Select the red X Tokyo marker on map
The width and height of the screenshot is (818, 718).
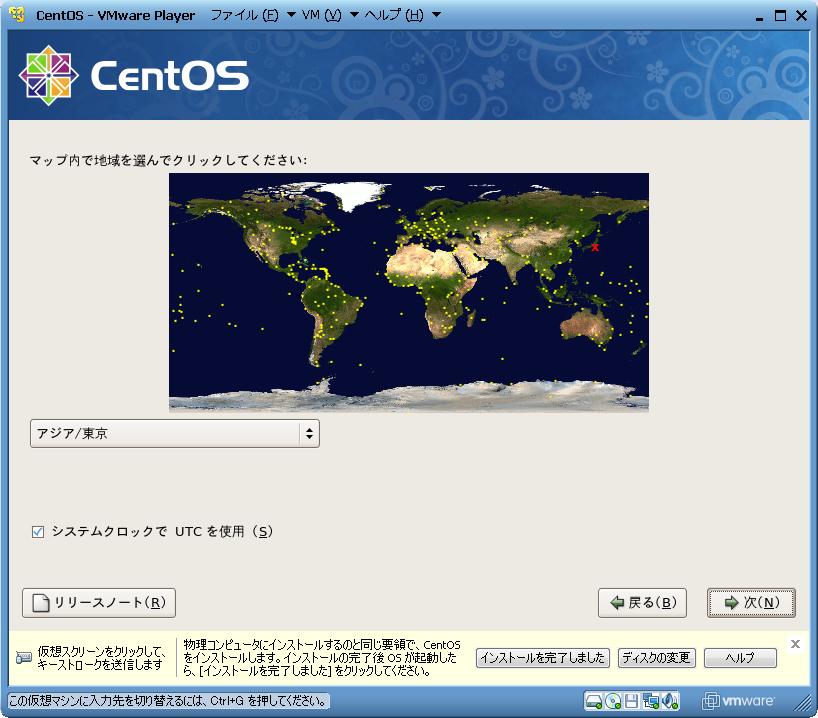coord(595,246)
